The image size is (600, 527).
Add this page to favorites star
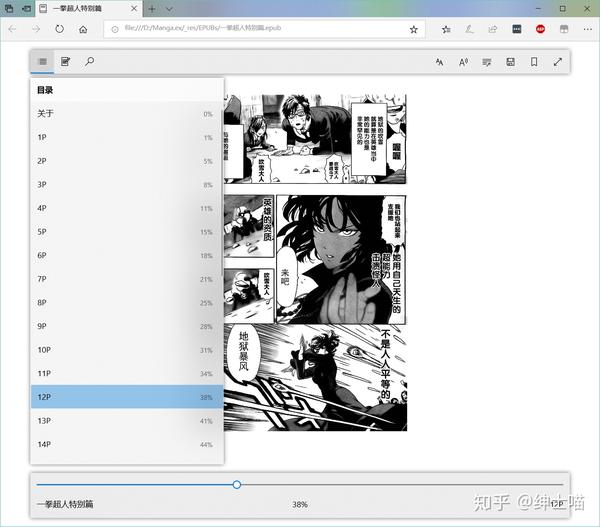point(414,29)
